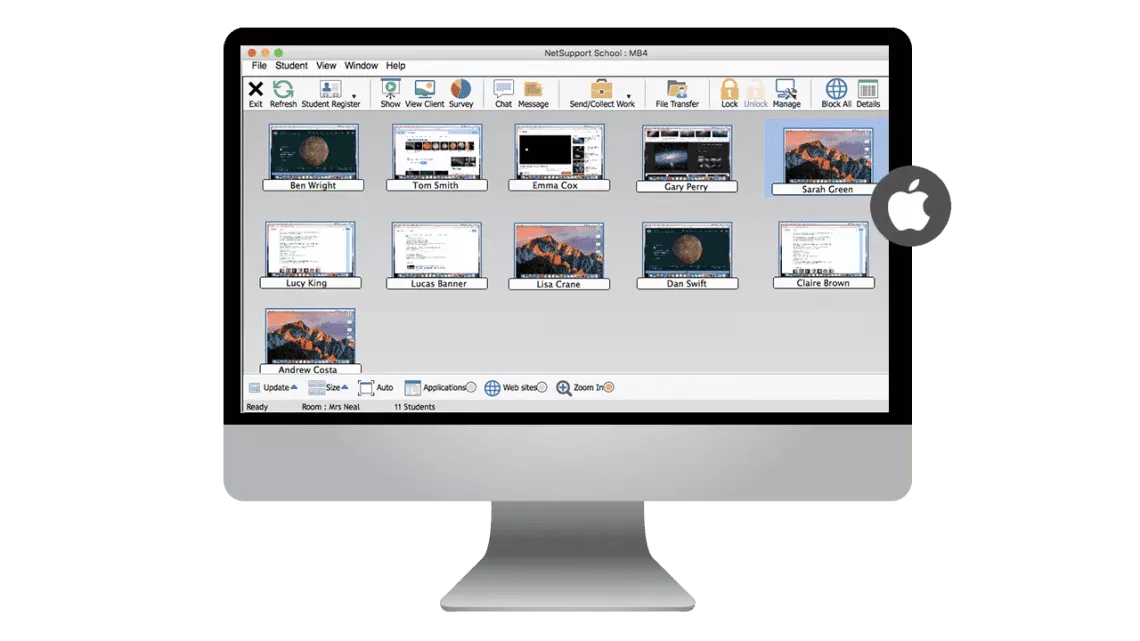The width and height of the screenshot is (1140, 641).
Task: Click the View Client icon
Action: (425, 90)
